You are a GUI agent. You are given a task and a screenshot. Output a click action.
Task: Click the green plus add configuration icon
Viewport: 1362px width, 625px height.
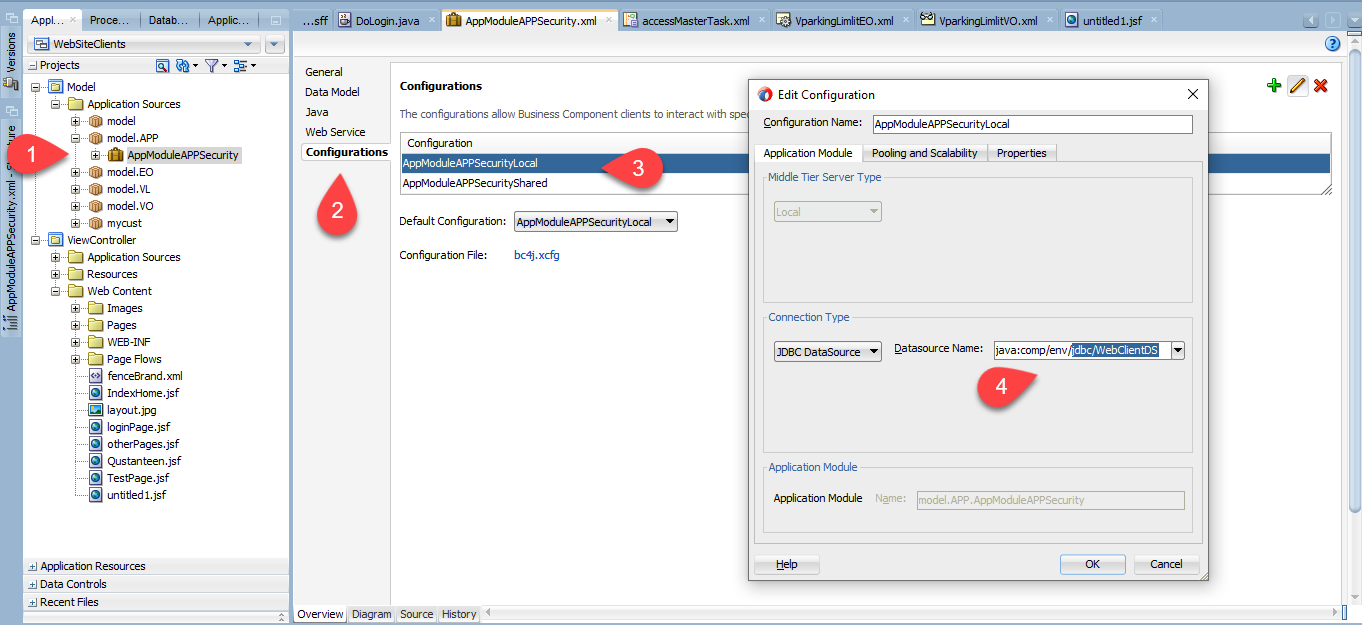(1273, 86)
